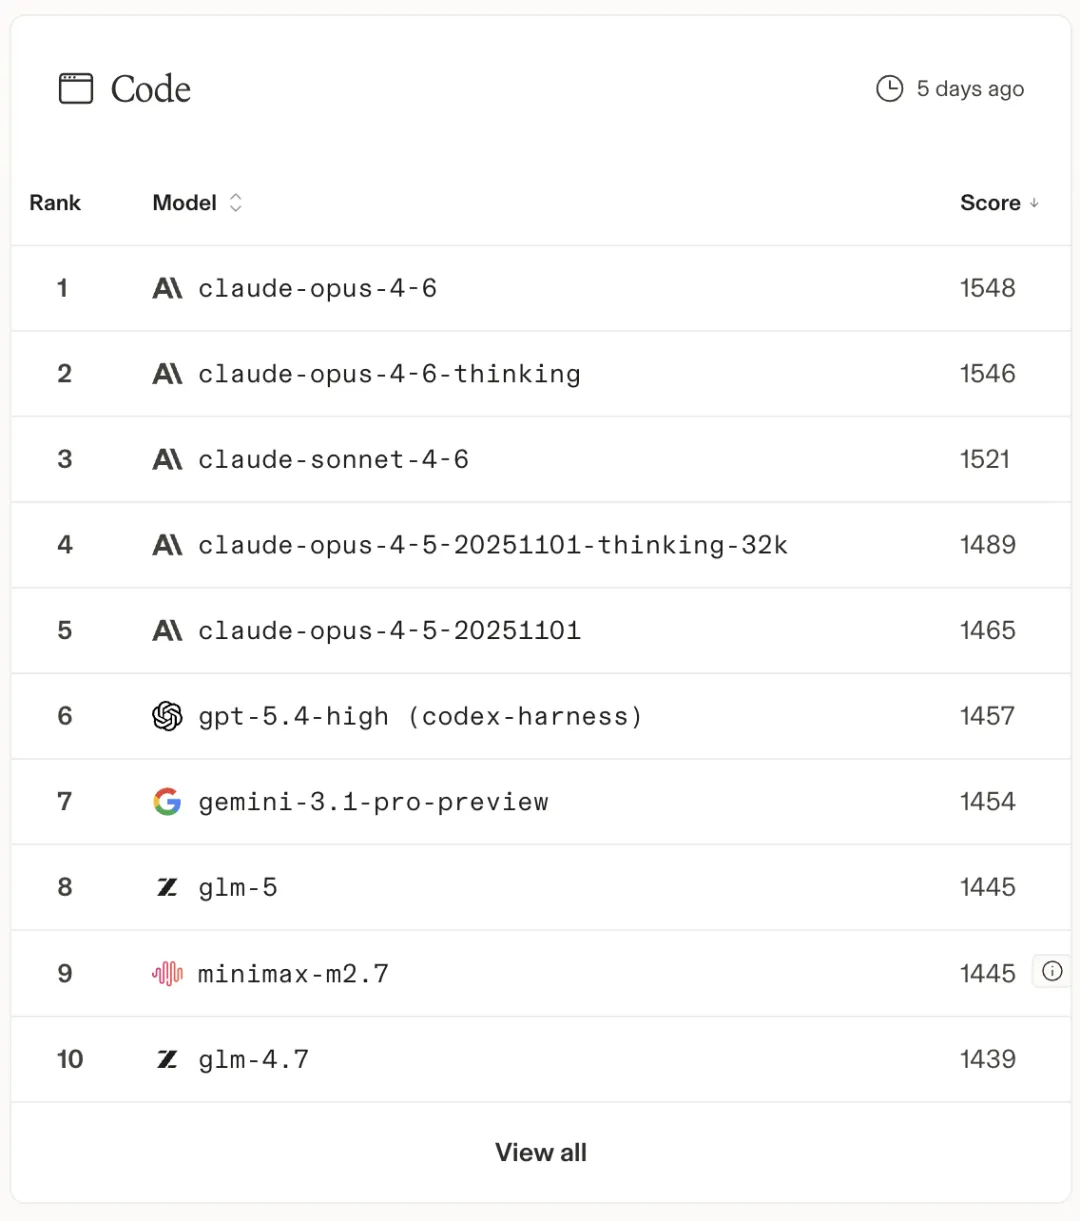Viewport: 1080px width, 1221px height.
Task: Click the Google logo beside gemini-3.1-pro-preview
Action: coord(167,801)
